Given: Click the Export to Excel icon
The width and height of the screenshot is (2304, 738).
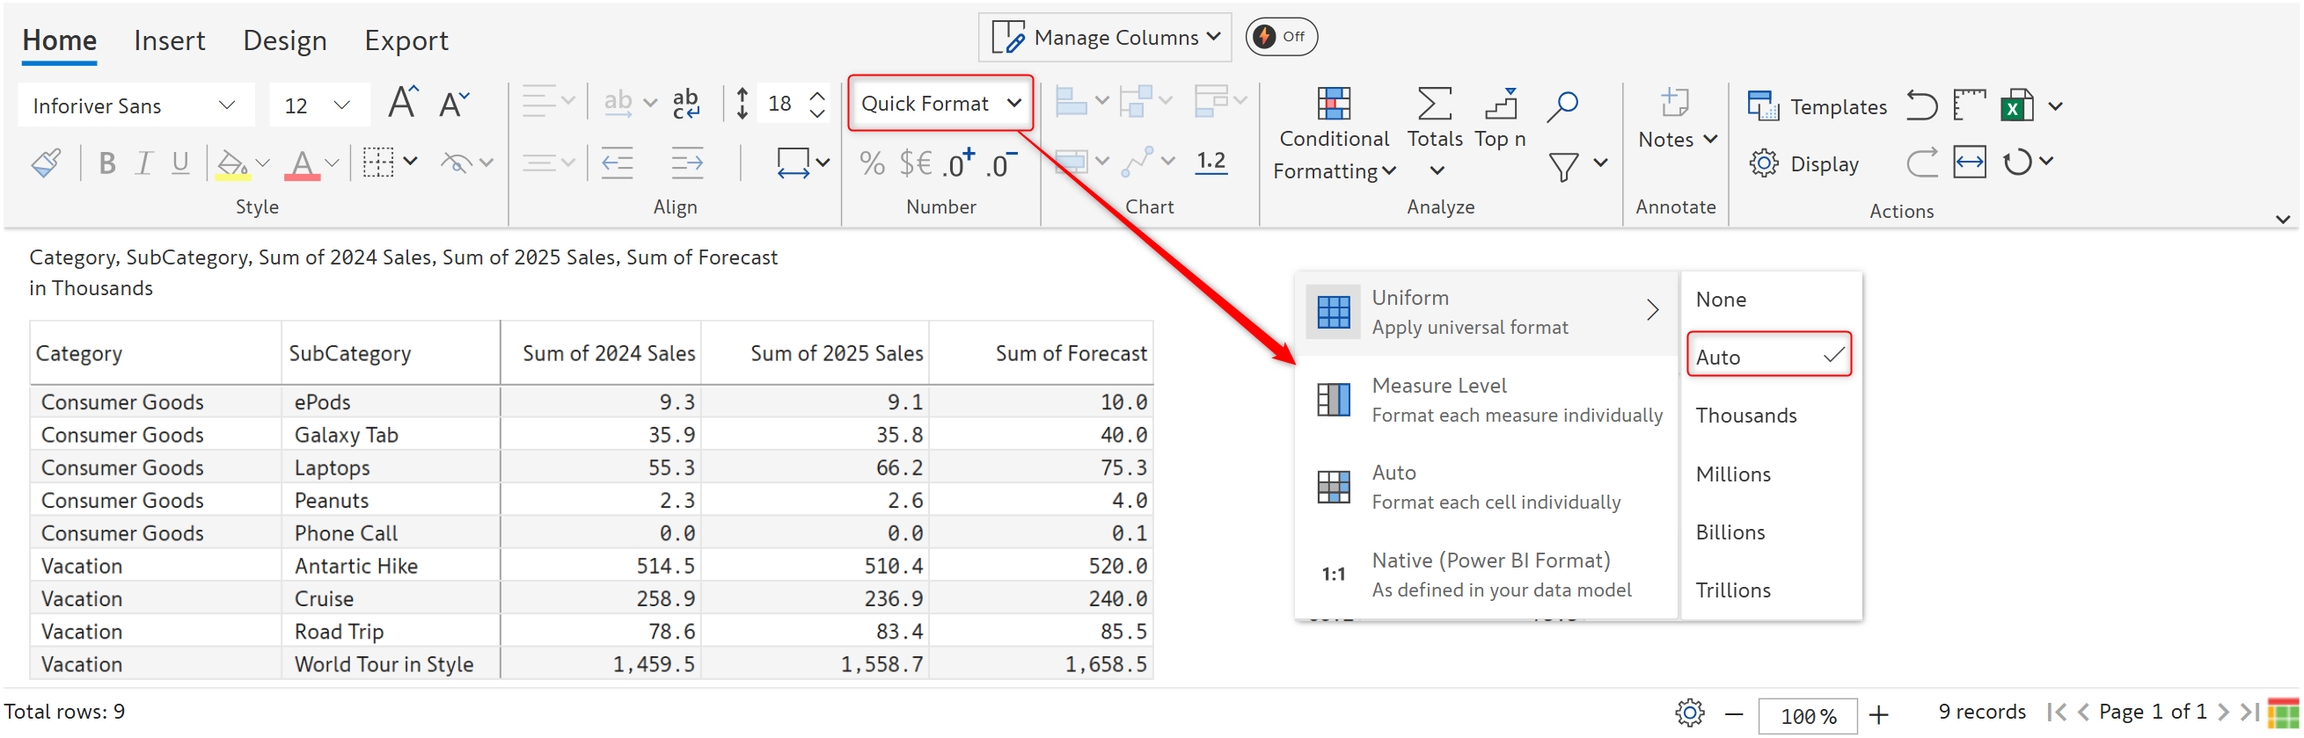Looking at the screenshot, I should tap(2017, 105).
